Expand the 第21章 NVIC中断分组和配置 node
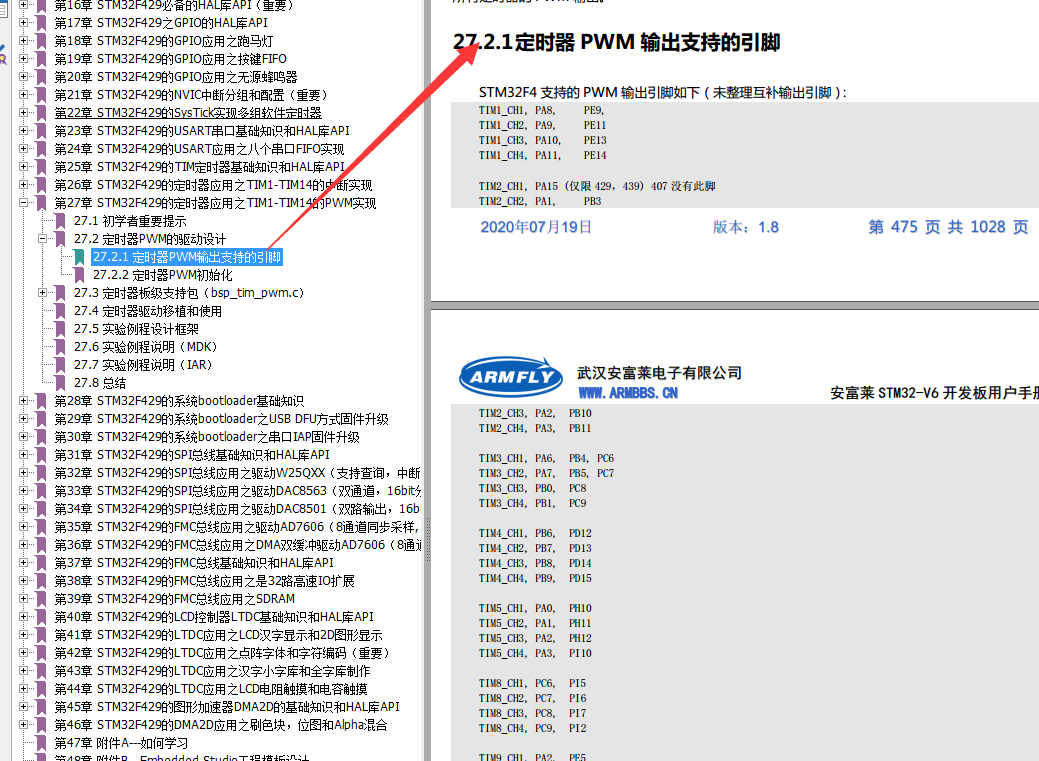 (x=23, y=95)
